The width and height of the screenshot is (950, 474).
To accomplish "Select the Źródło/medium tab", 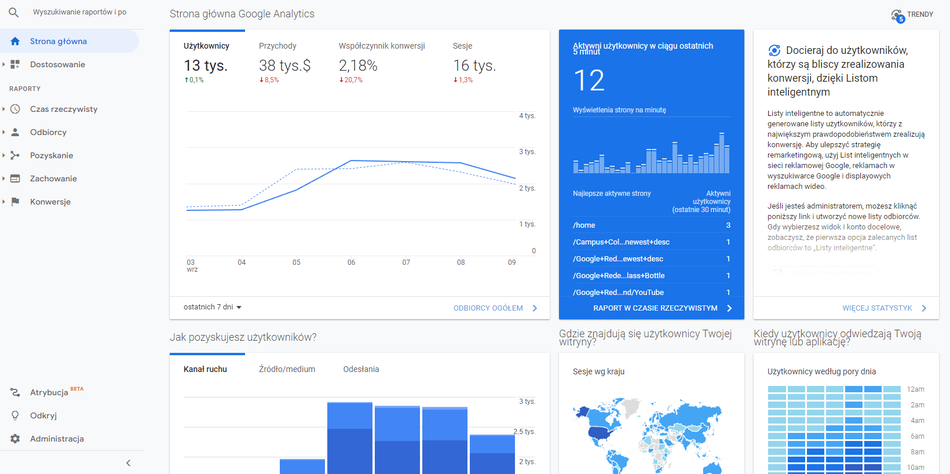I will (x=286, y=369).
